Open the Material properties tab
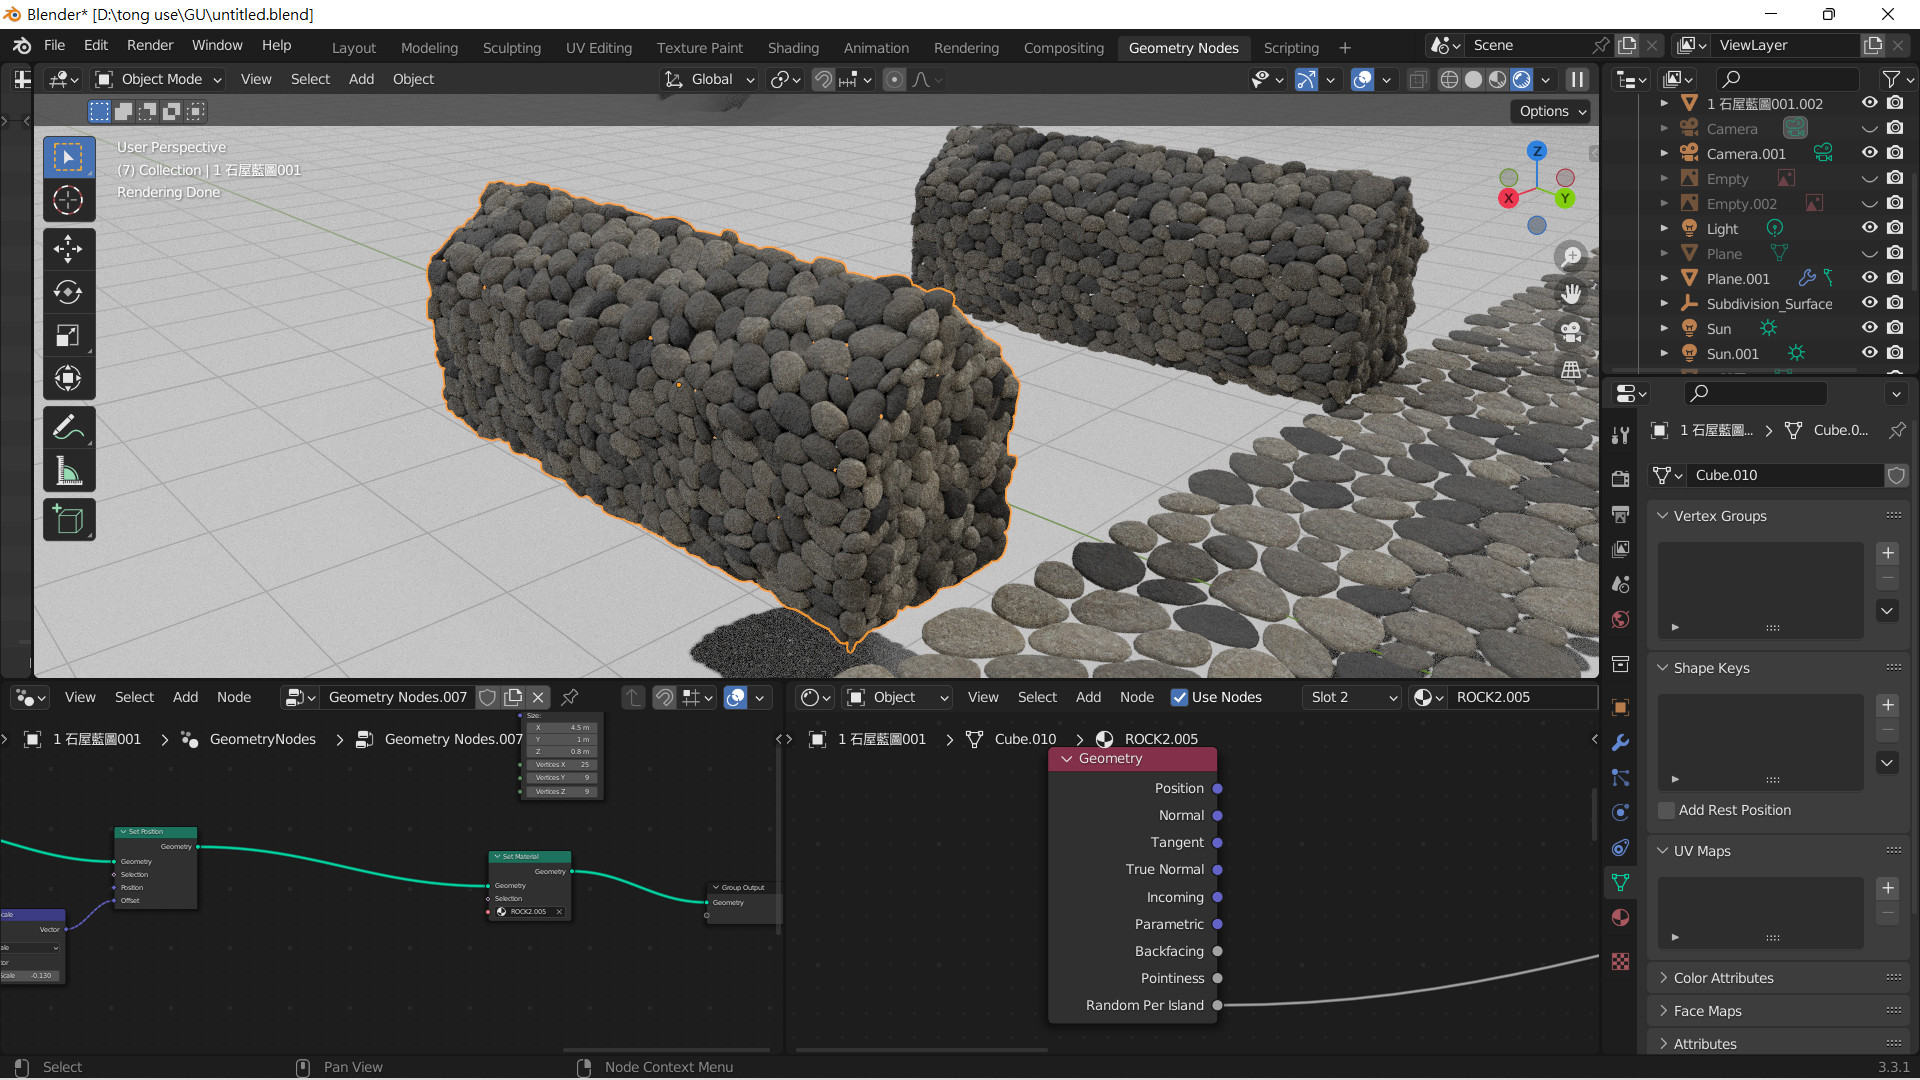Screen dimensions: 1920x1080 (1621, 917)
